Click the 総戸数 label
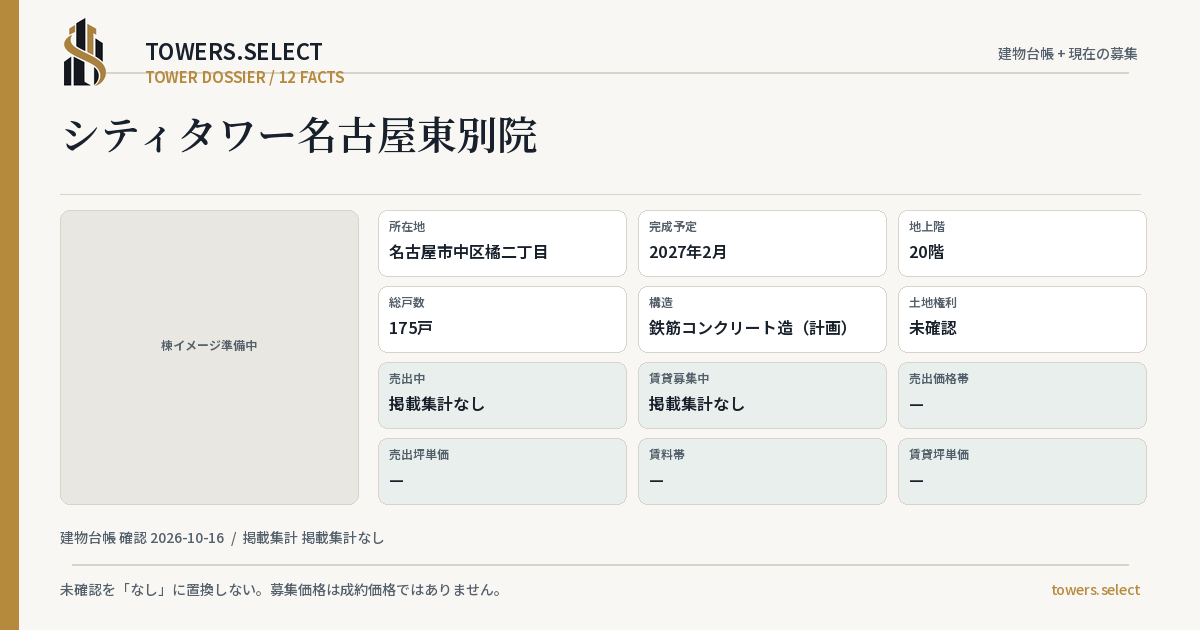Viewport: 1200px width, 630px height. point(407,302)
